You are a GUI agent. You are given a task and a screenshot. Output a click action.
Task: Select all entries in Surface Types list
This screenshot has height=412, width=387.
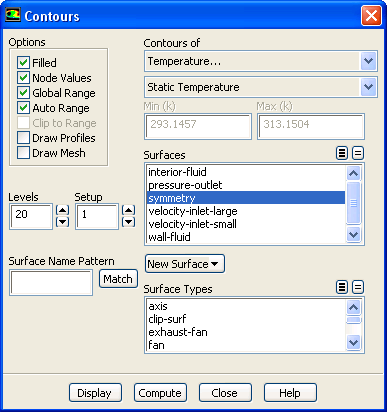[342, 287]
